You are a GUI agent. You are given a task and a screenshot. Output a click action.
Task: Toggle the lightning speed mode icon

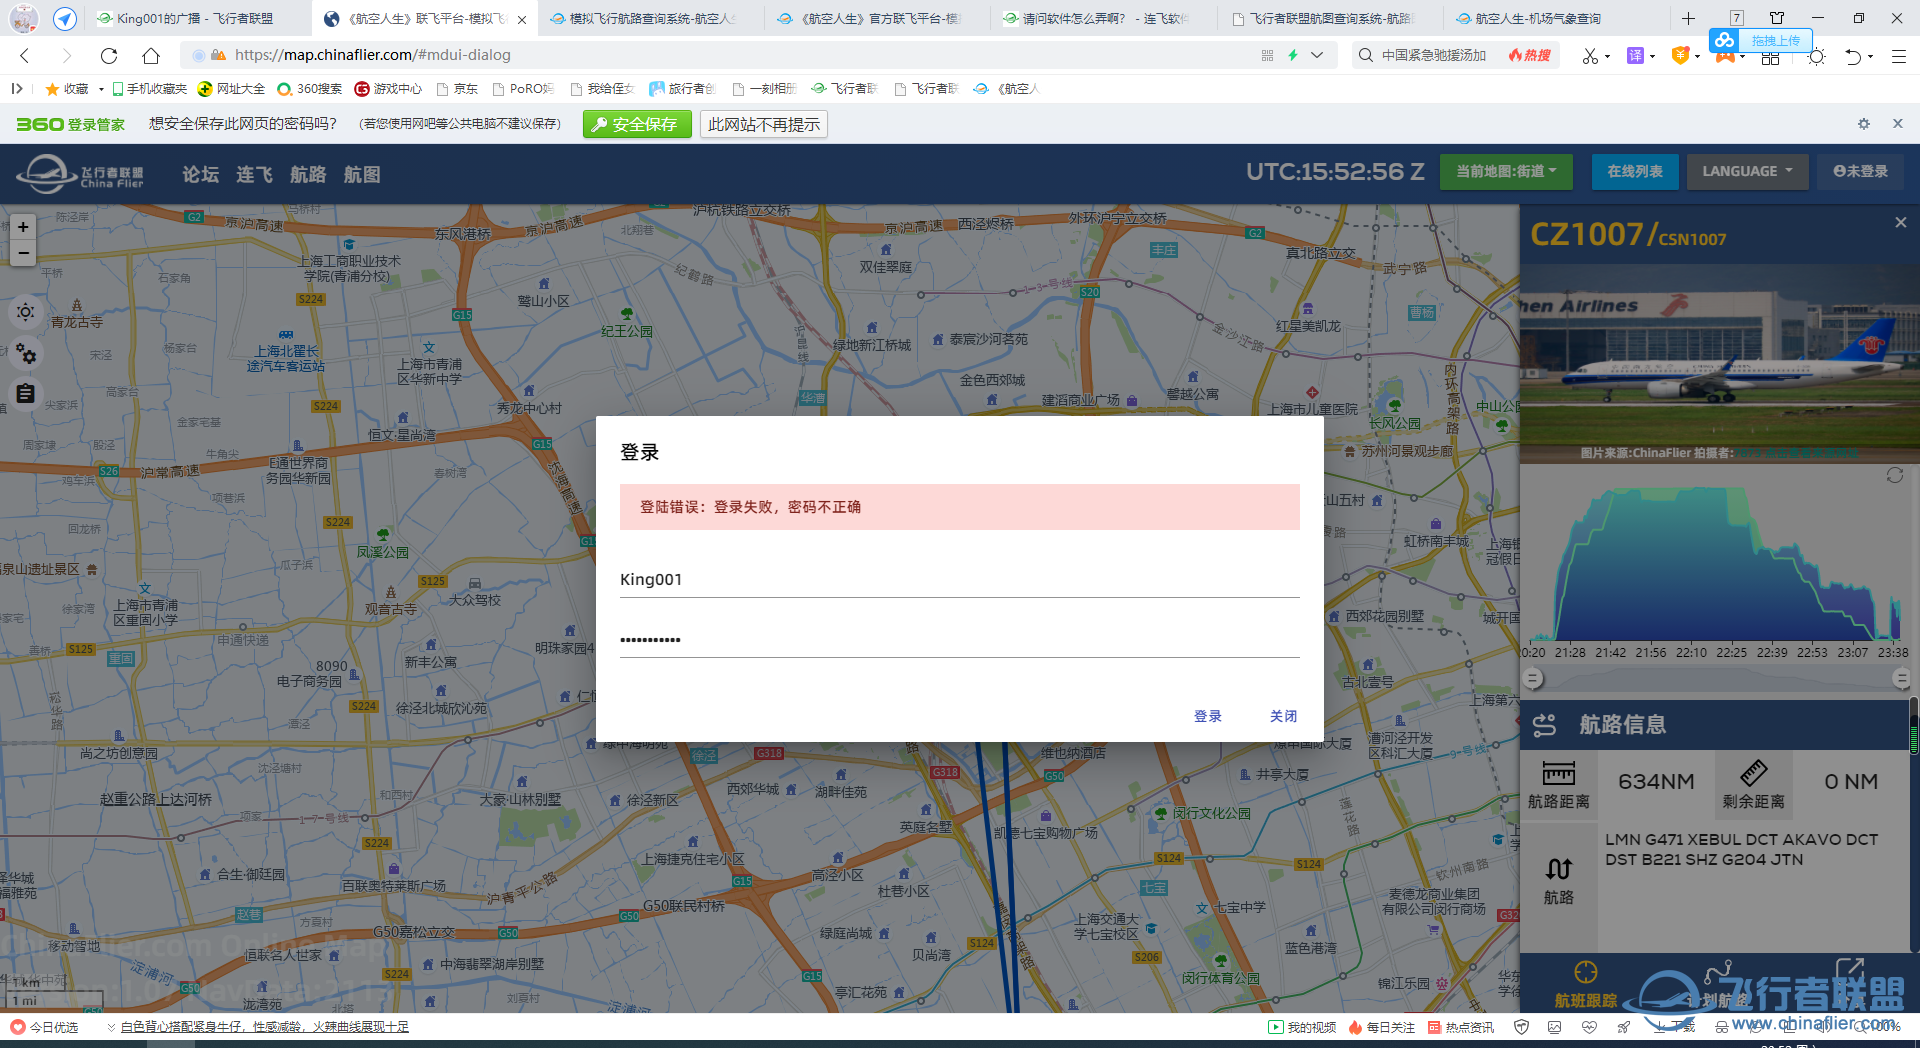1292,56
